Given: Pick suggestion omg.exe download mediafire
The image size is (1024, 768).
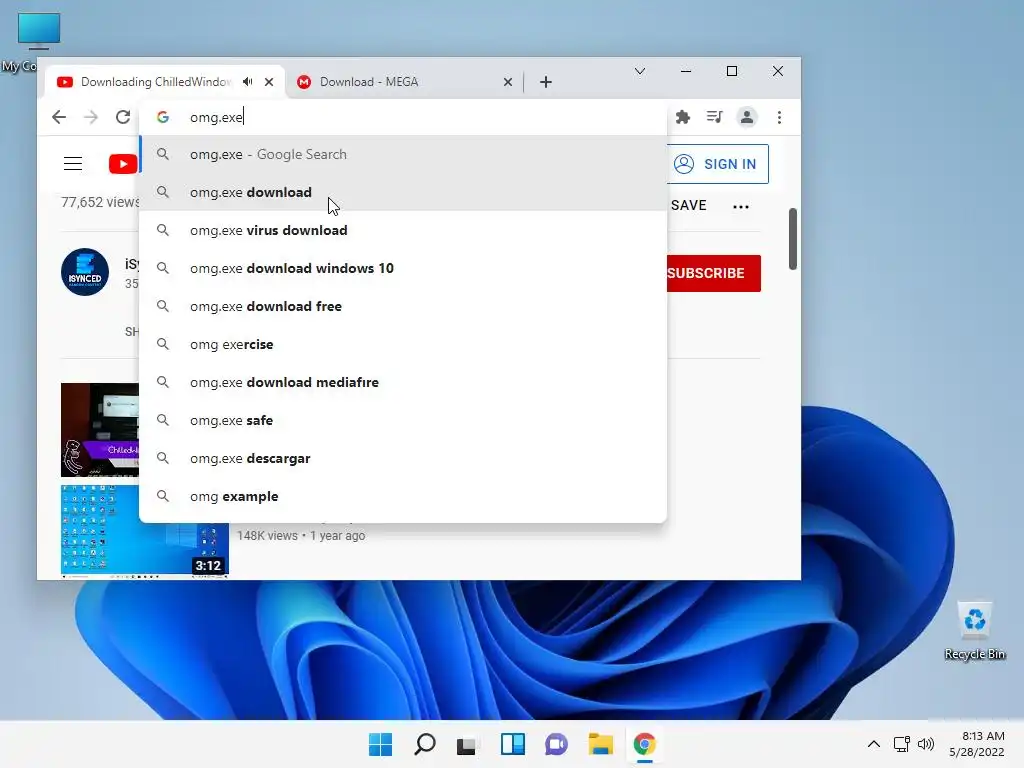Looking at the screenshot, I should 403,382.
